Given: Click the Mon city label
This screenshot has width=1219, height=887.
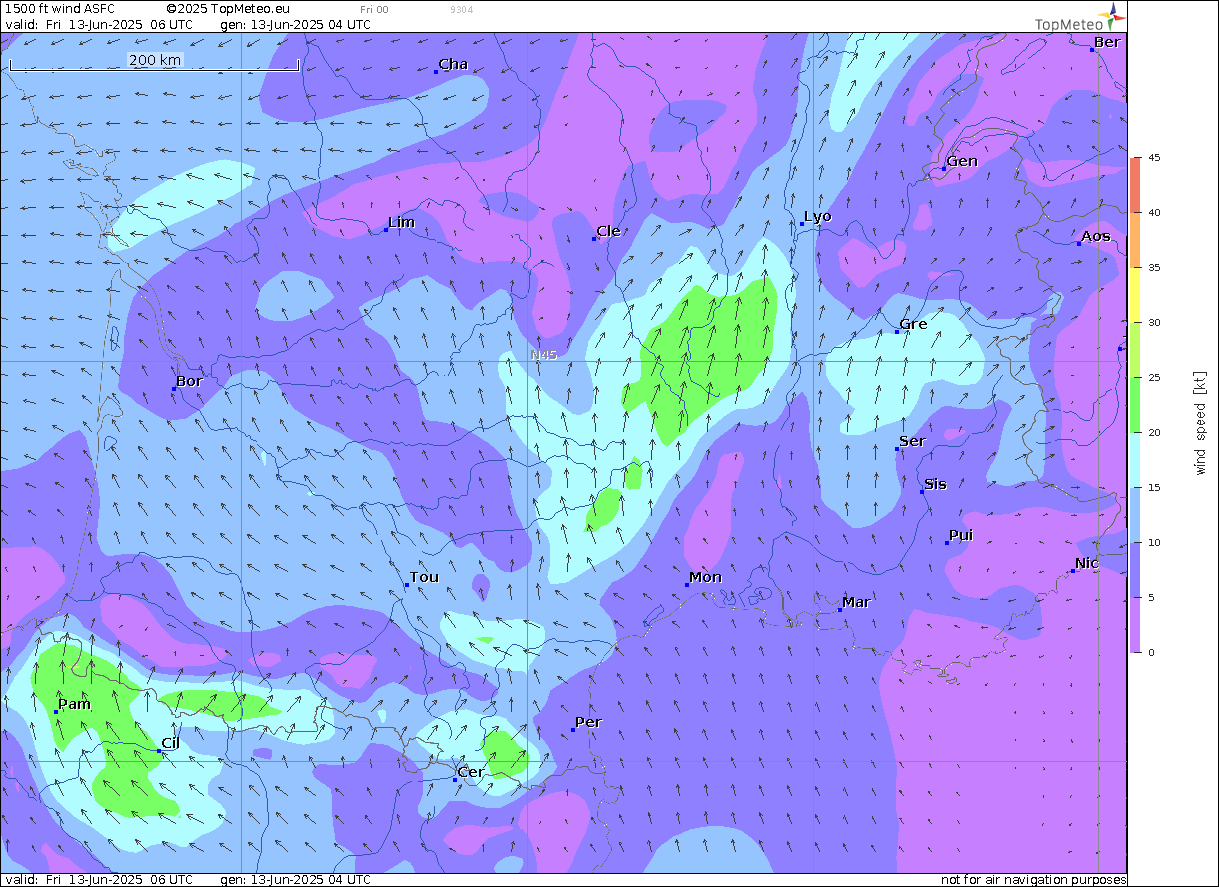Looking at the screenshot, I should (705, 577).
